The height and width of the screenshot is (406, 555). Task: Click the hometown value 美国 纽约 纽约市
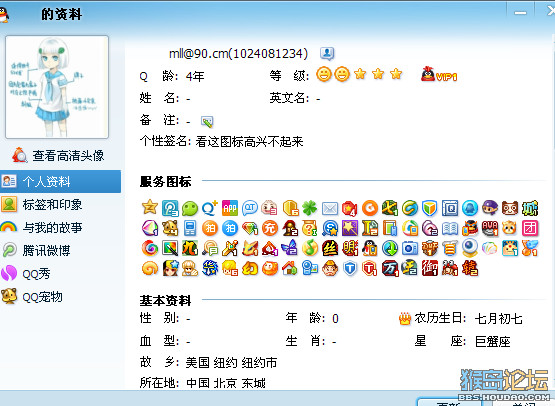click(231, 363)
